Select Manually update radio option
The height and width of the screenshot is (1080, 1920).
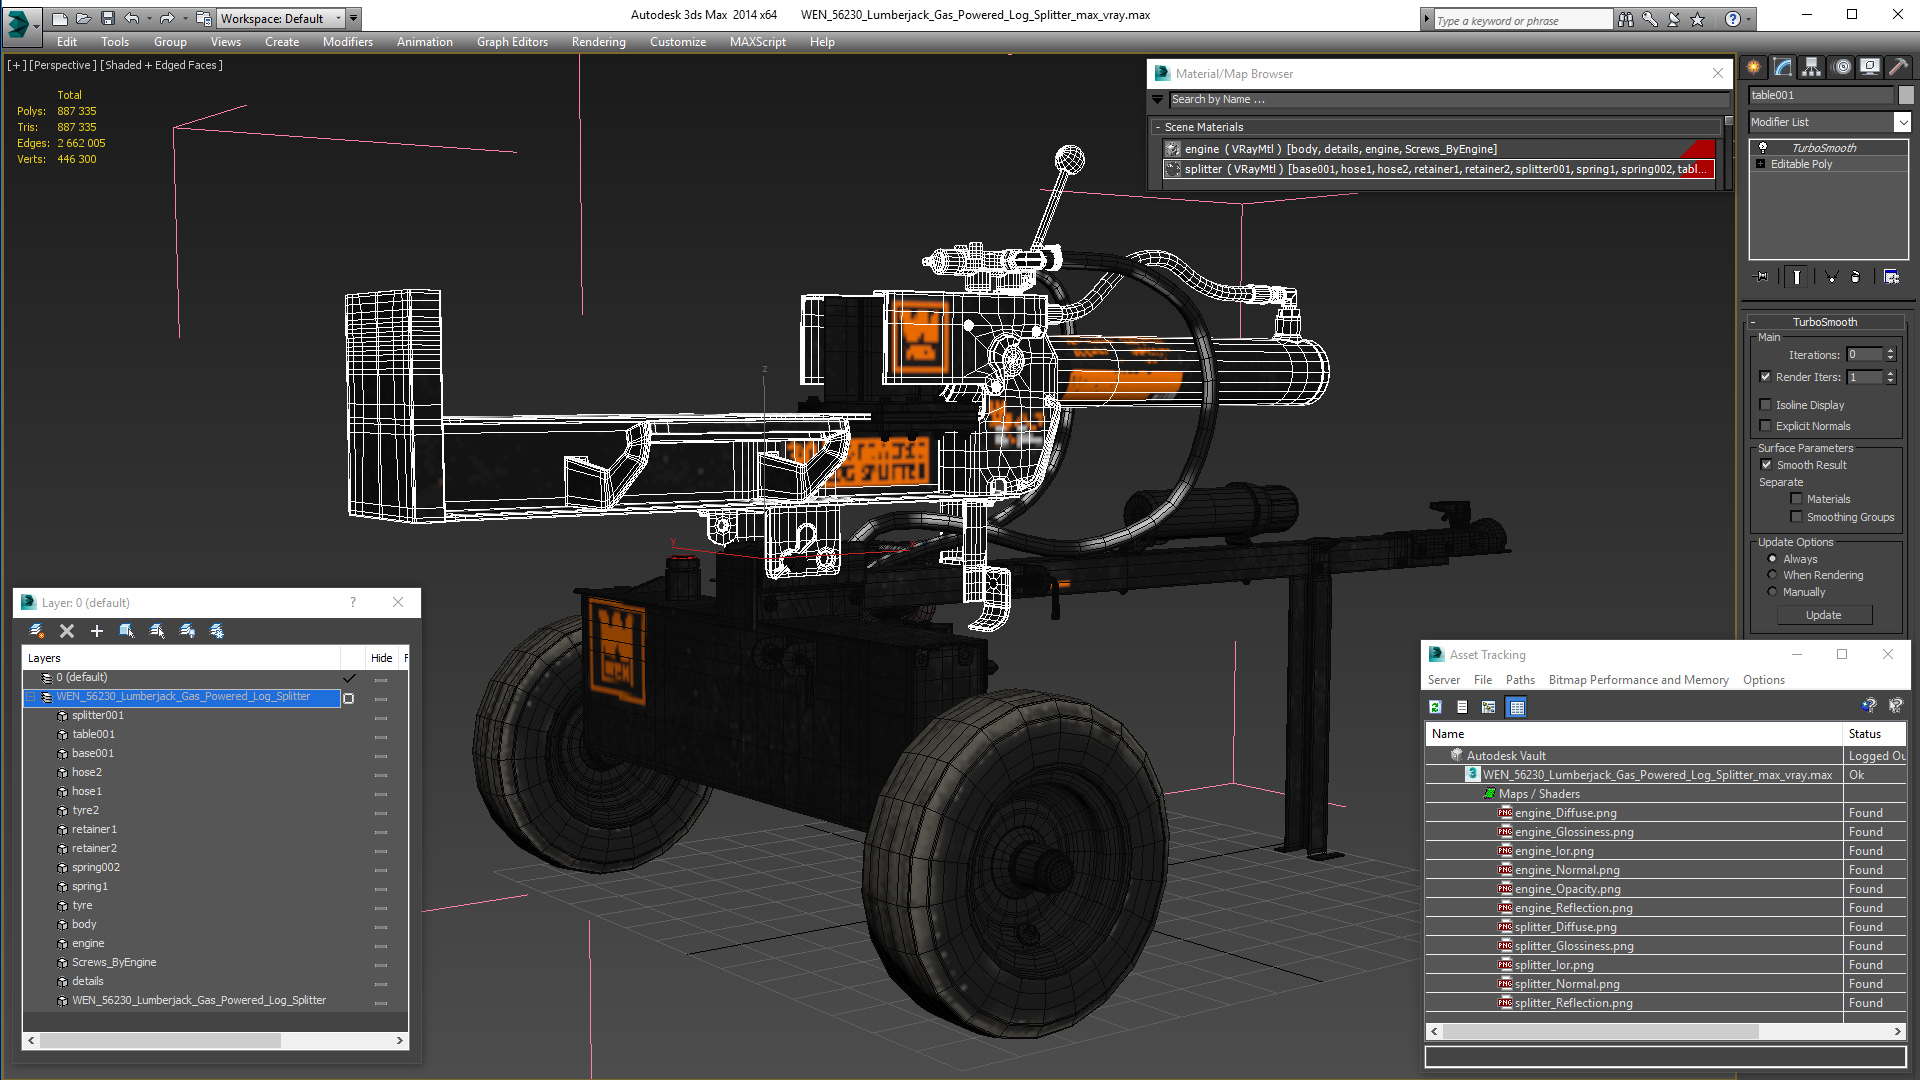[x=1772, y=592]
